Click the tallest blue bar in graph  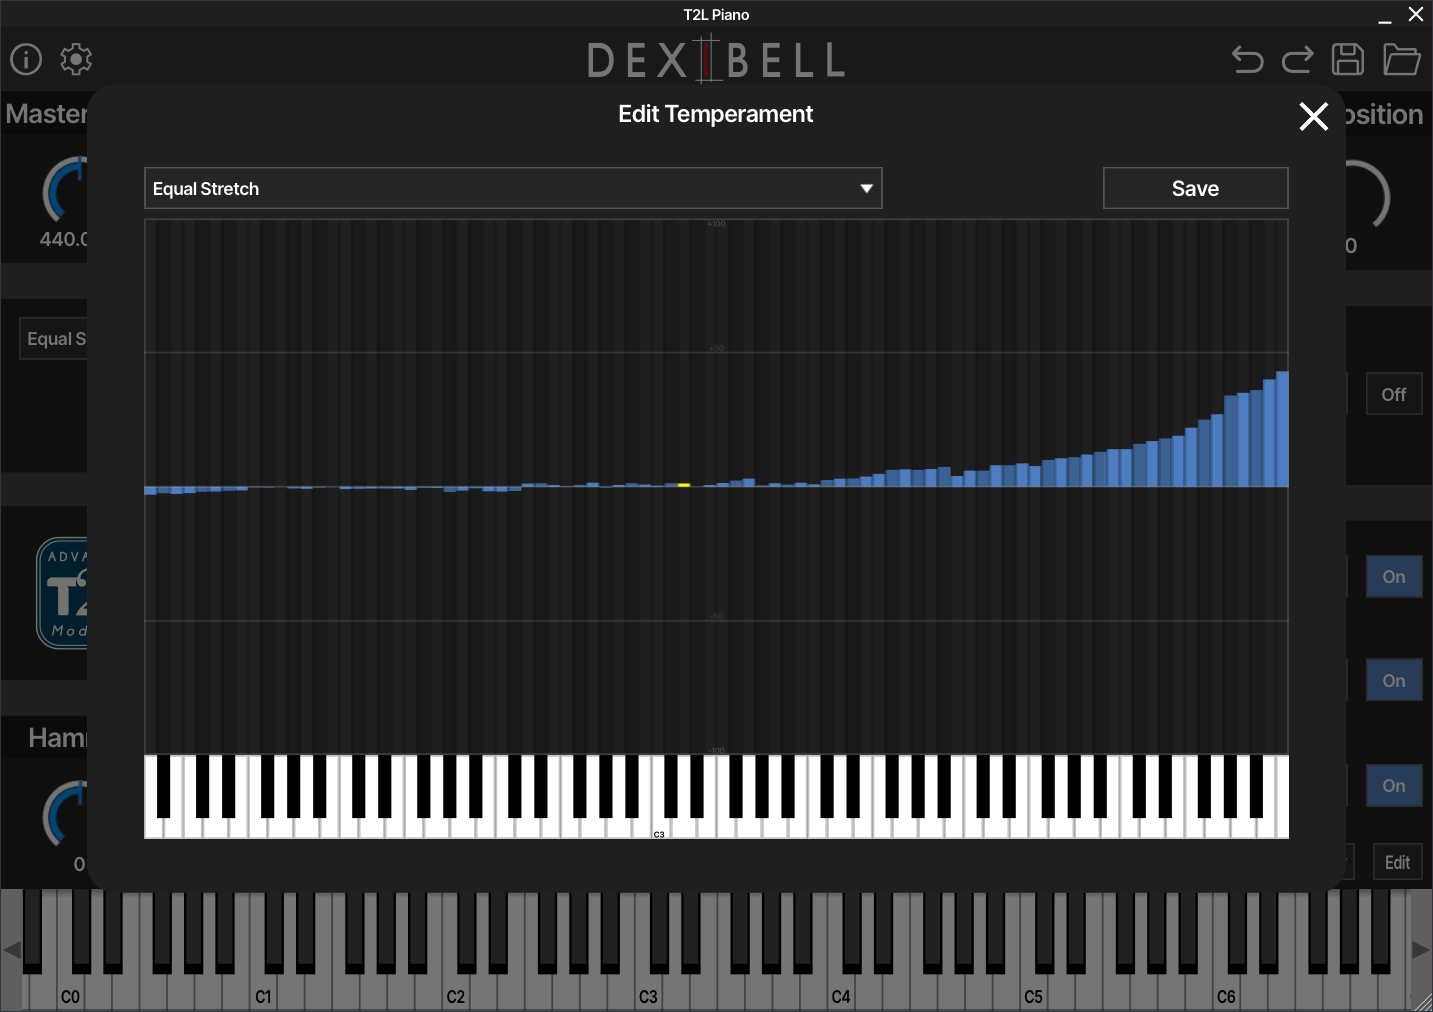(x=1282, y=430)
